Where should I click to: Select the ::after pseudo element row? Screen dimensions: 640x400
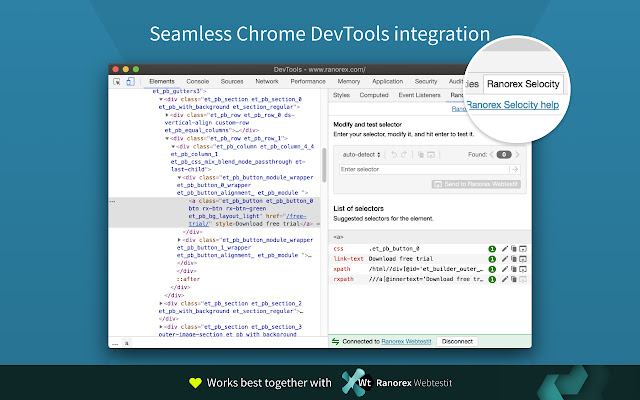pos(188,280)
